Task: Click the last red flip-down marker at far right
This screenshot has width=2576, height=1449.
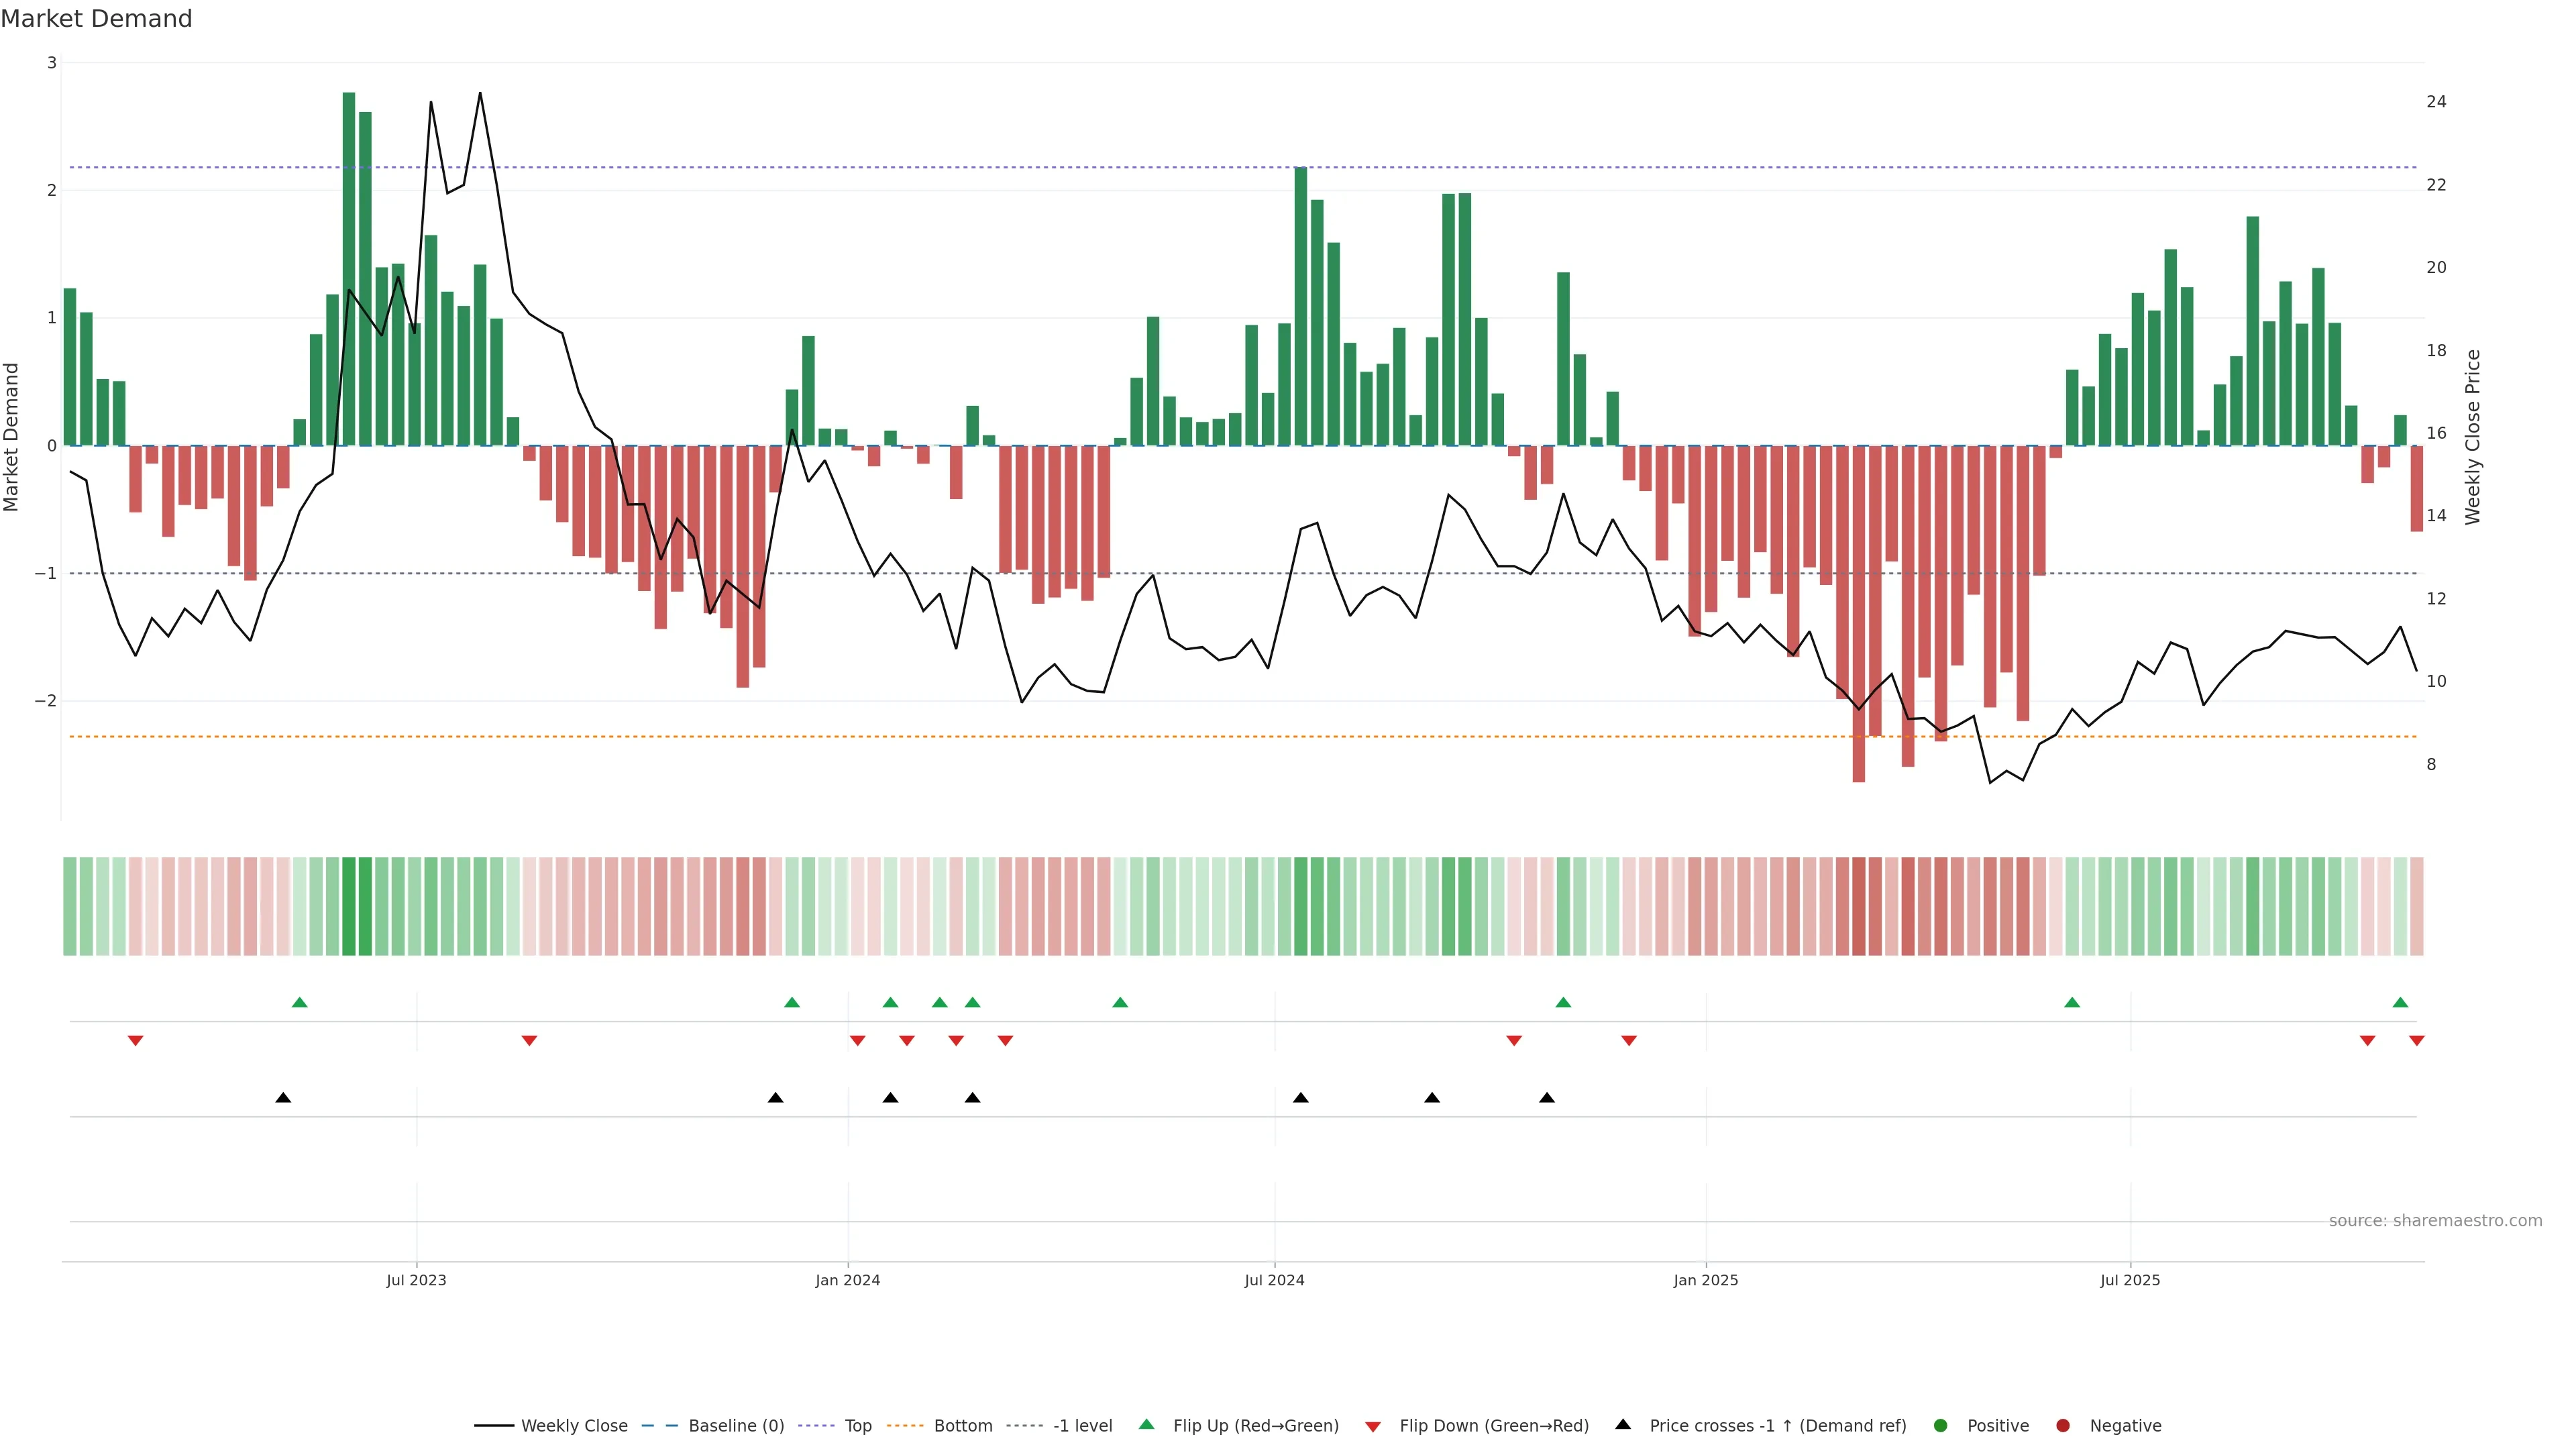Action: click(2416, 1041)
